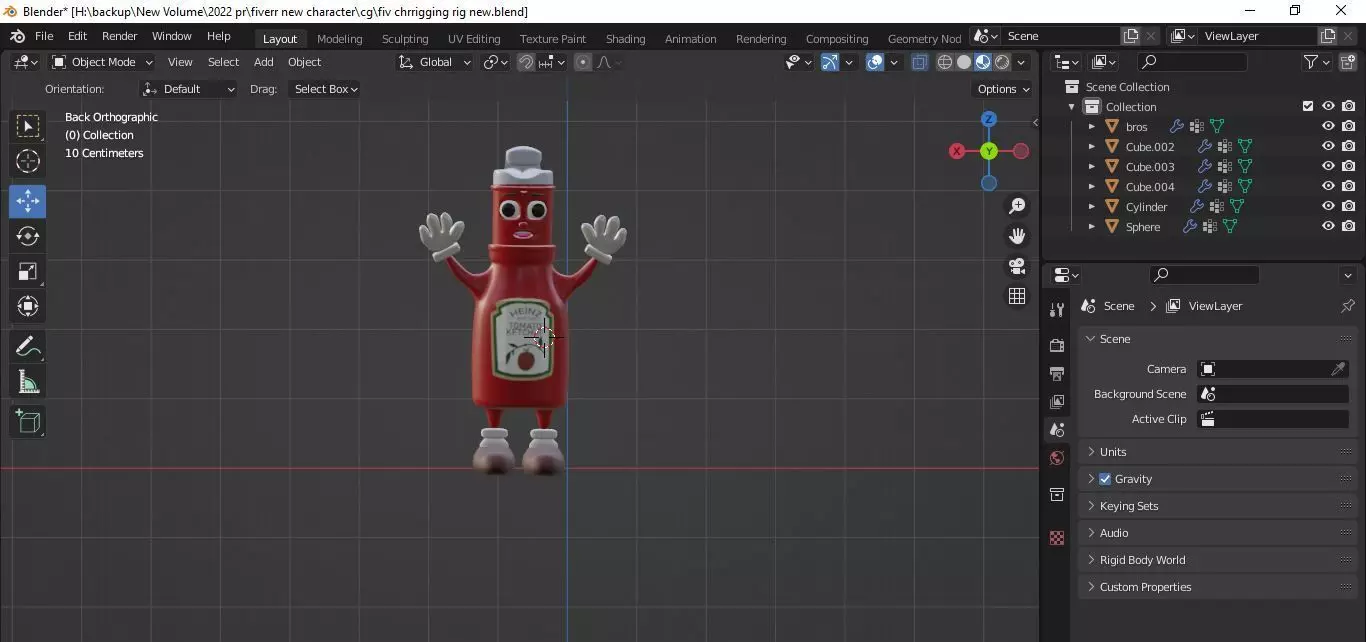The image size is (1366, 642).
Task: Open the Select Box drag dropdown
Action: tap(324, 89)
